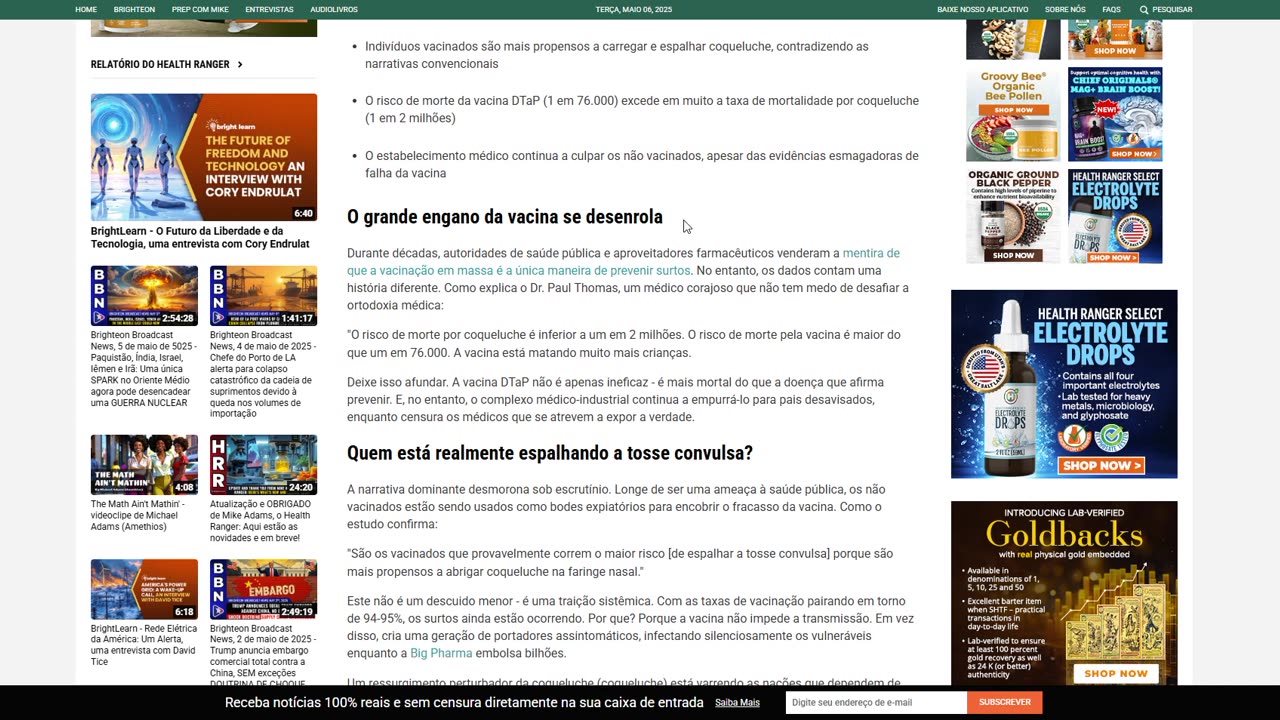This screenshot has height=720, width=1280.
Task: Open the FAQS page
Action: pyautogui.click(x=1111, y=9)
